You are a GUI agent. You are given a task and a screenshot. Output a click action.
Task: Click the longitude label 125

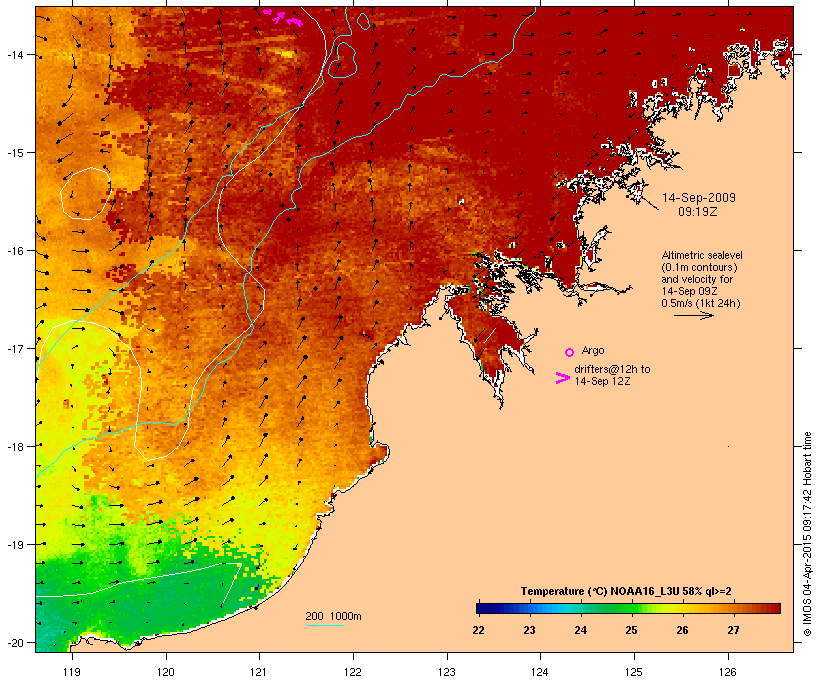point(634,672)
